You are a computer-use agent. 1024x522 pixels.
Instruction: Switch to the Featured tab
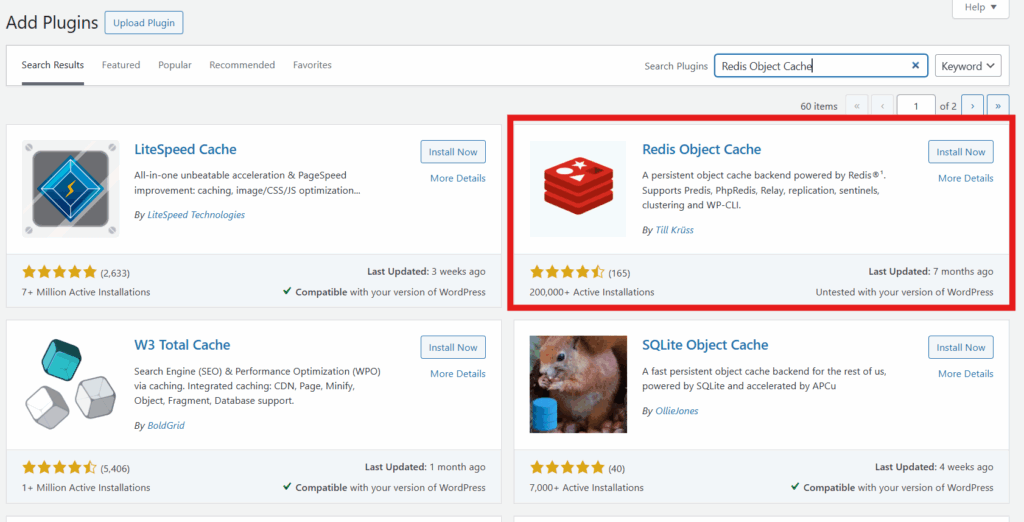click(x=121, y=65)
